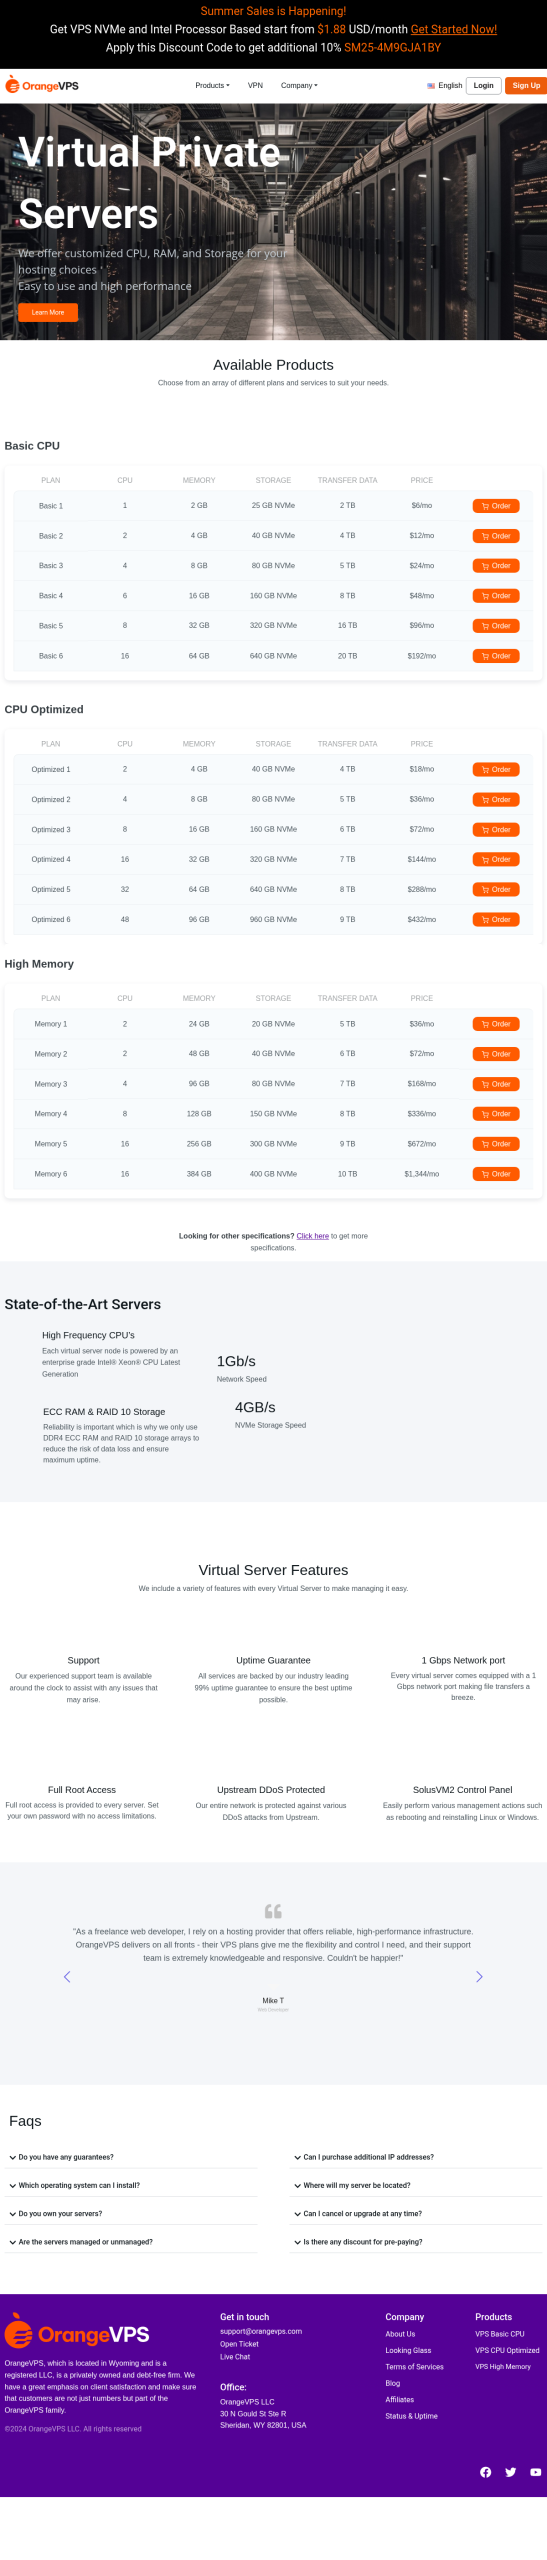Follow the "Get Started Now!" banner link
The height and width of the screenshot is (2560, 547).
[x=454, y=29]
